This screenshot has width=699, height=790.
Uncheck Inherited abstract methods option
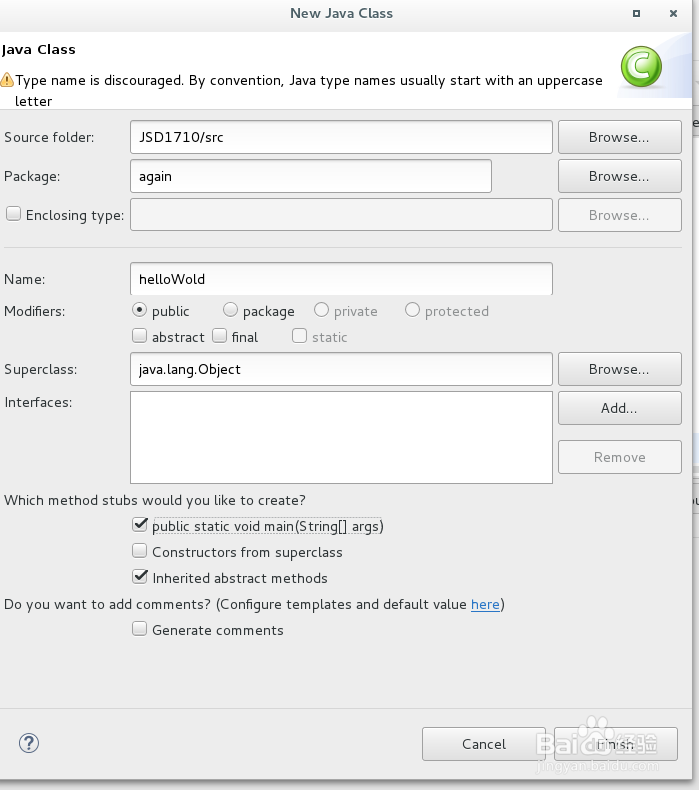click(x=140, y=577)
